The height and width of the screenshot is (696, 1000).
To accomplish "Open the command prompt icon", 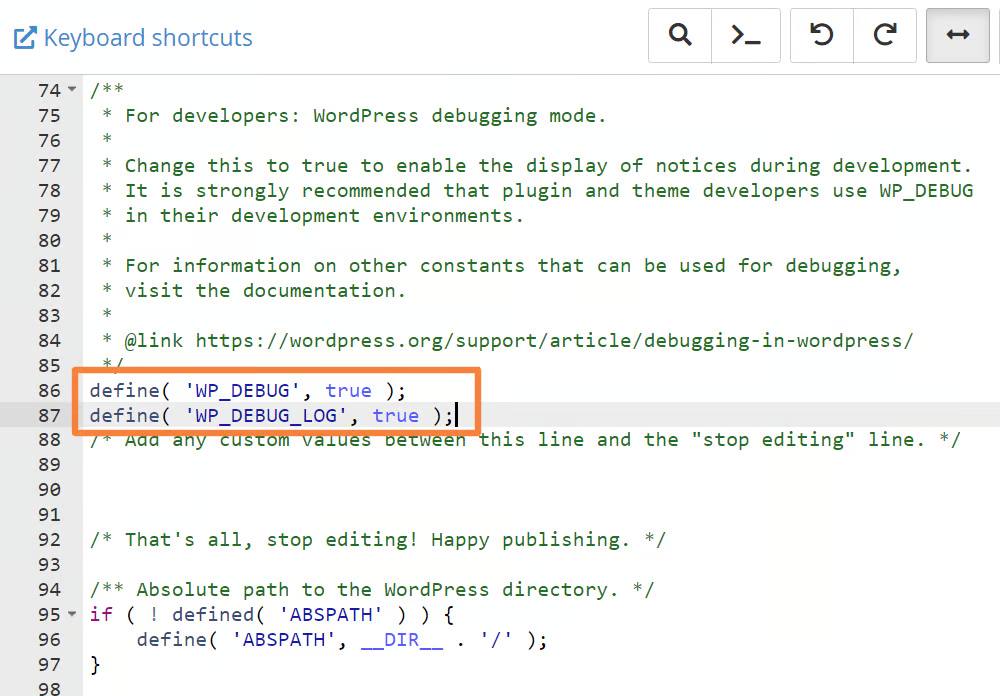I will 745,35.
